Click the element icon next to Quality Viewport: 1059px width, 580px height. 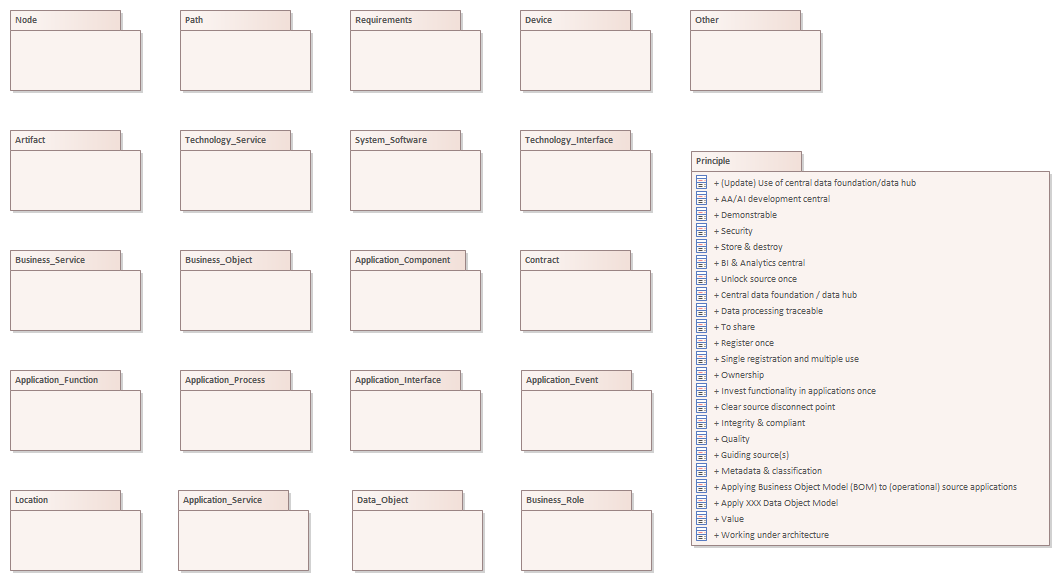(702, 439)
